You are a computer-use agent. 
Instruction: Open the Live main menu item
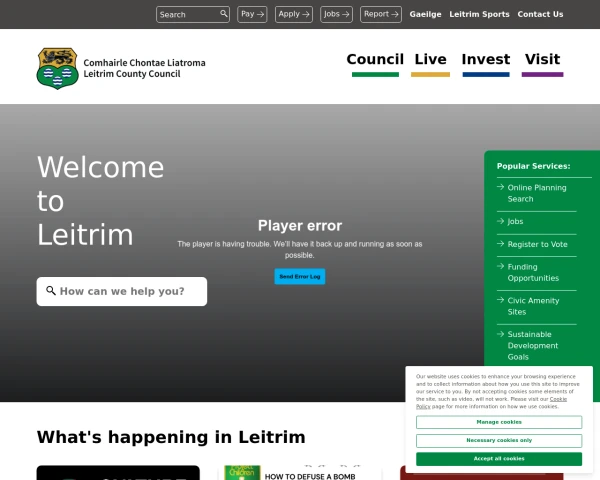click(x=430, y=63)
